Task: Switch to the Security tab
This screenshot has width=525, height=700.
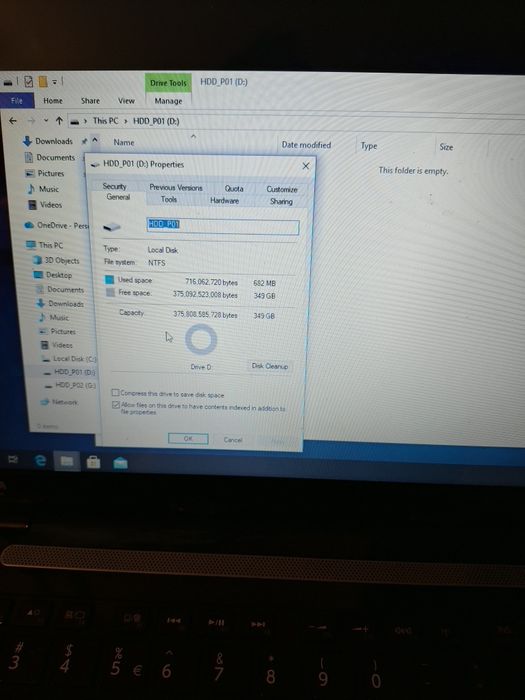Action: (x=115, y=186)
